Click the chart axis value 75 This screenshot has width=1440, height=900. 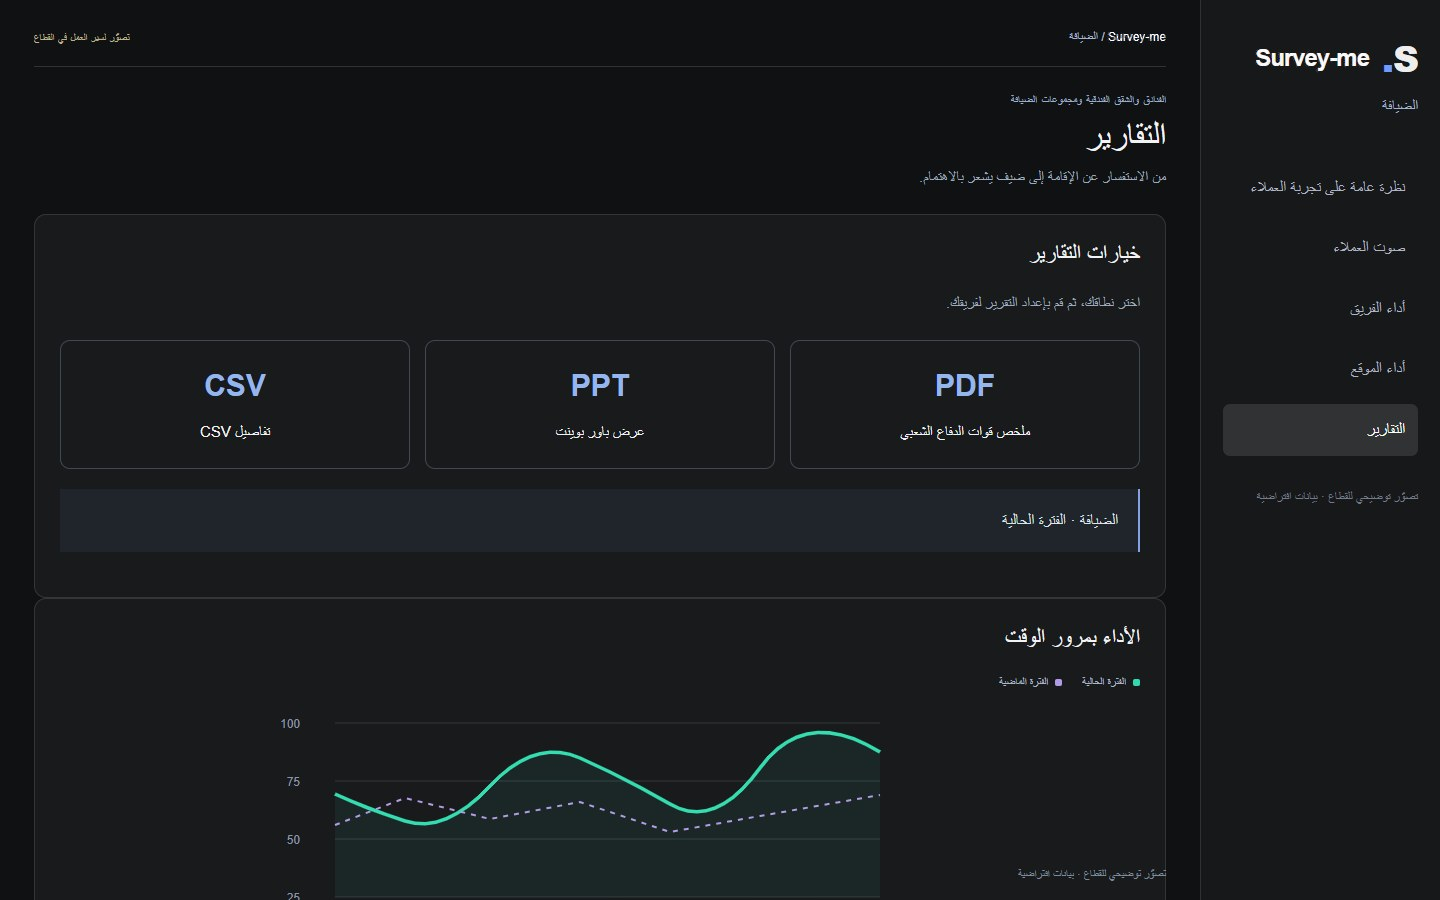coord(293,782)
